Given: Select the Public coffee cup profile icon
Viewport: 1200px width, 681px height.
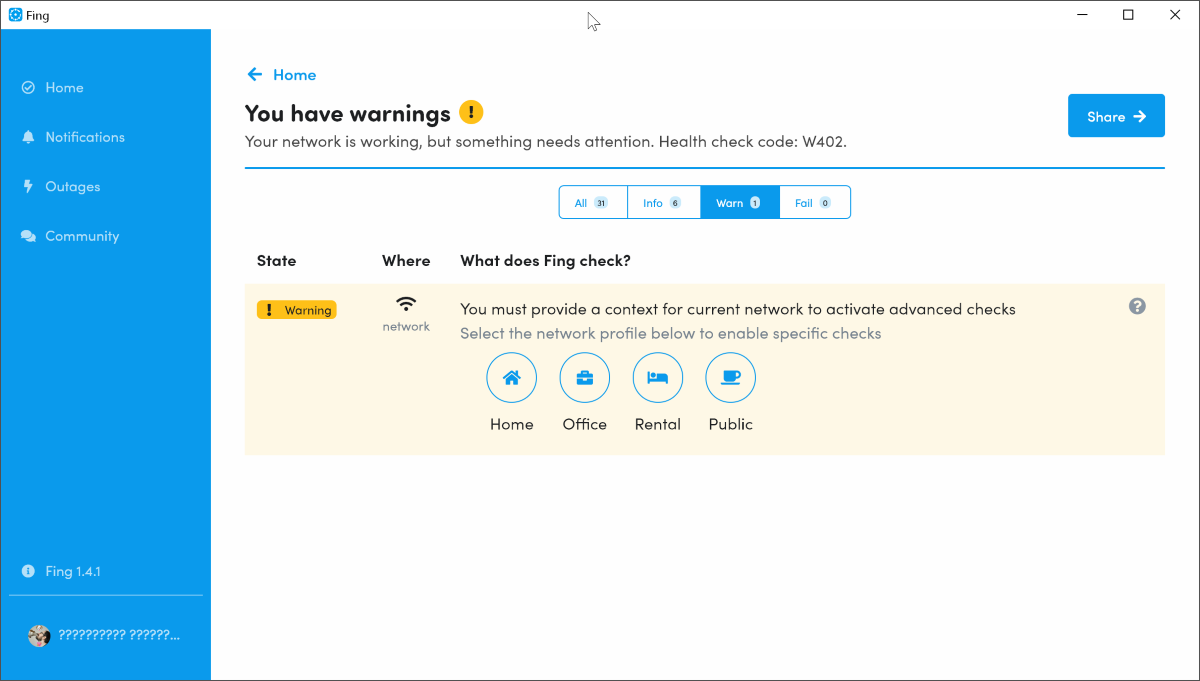Looking at the screenshot, I should 730,378.
